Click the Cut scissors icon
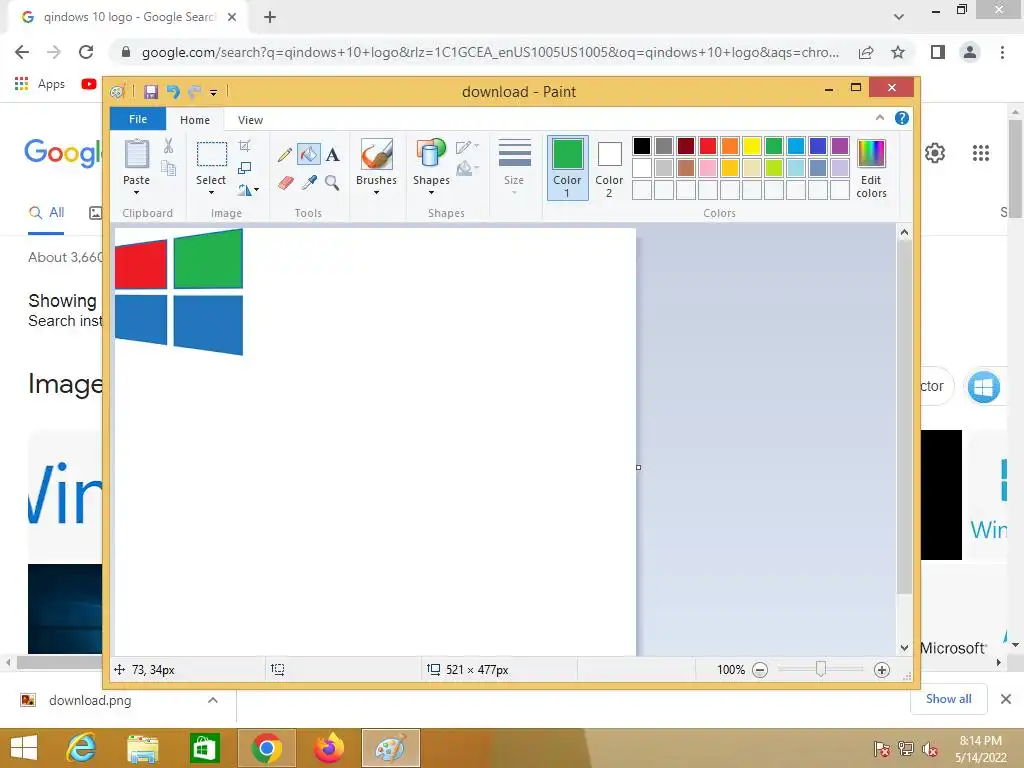 coord(168,146)
